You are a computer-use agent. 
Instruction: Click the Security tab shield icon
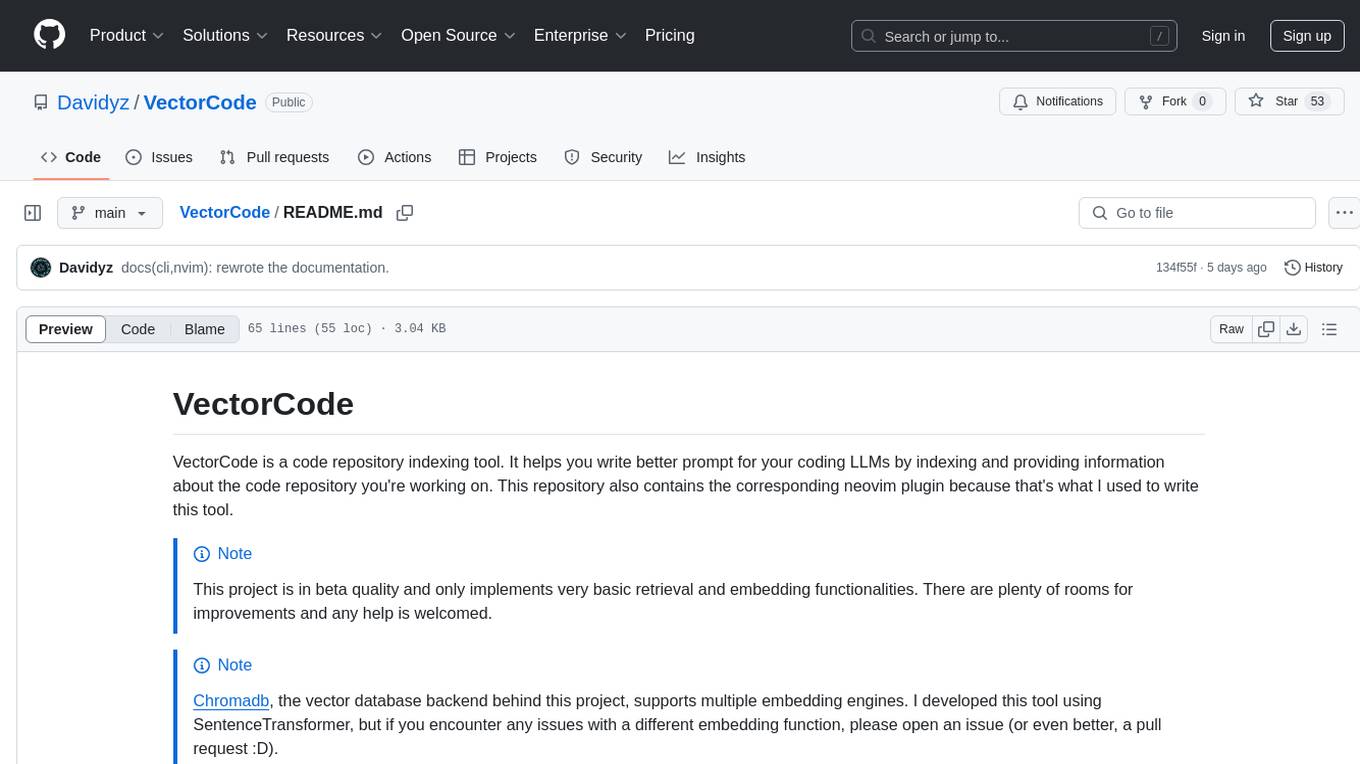coord(572,157)
